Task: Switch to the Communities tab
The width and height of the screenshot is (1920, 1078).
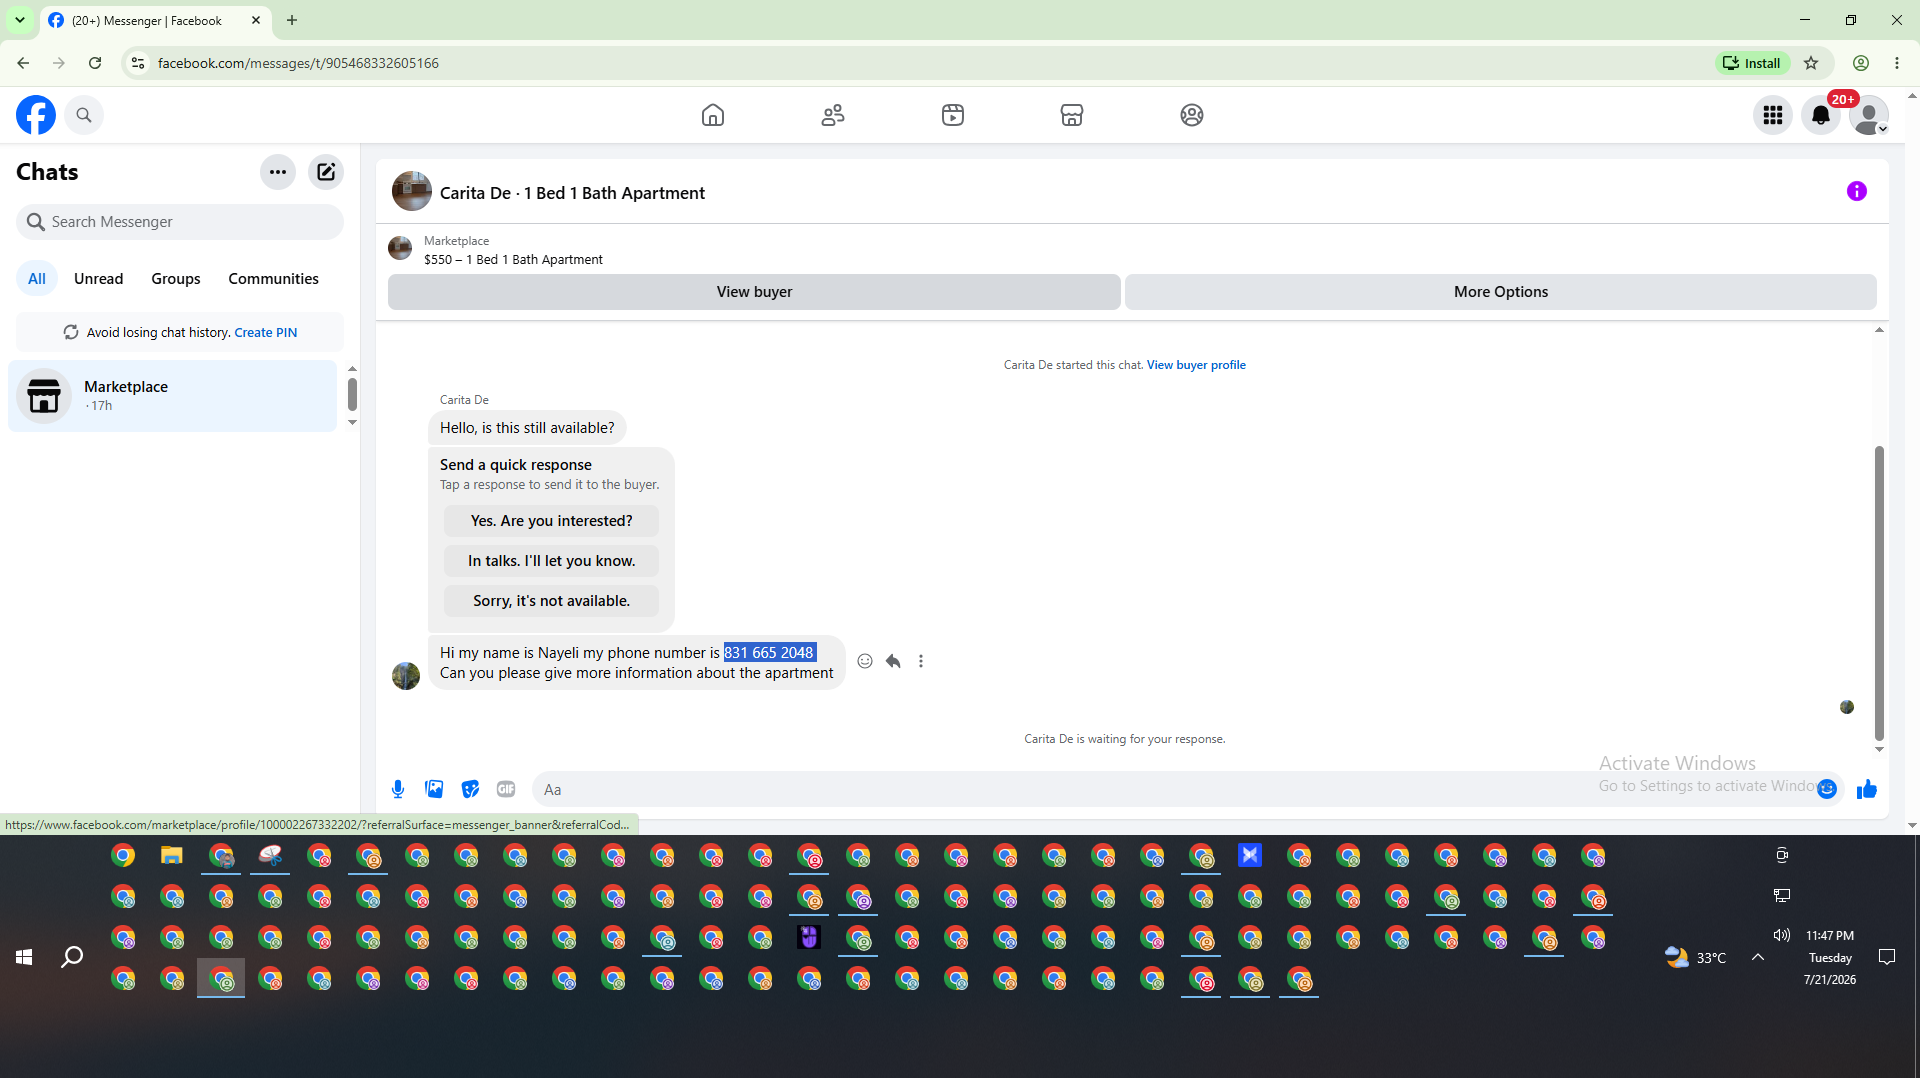Action: point(273,279)
